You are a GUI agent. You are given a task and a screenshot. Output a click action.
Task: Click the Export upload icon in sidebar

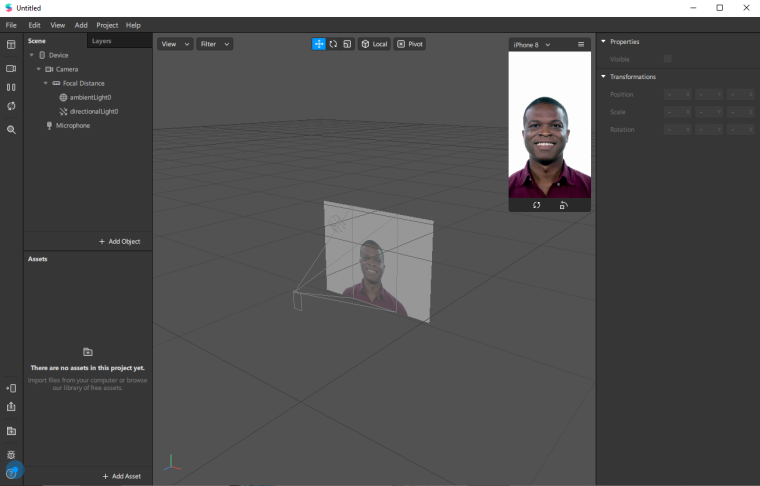coord(11,407)
